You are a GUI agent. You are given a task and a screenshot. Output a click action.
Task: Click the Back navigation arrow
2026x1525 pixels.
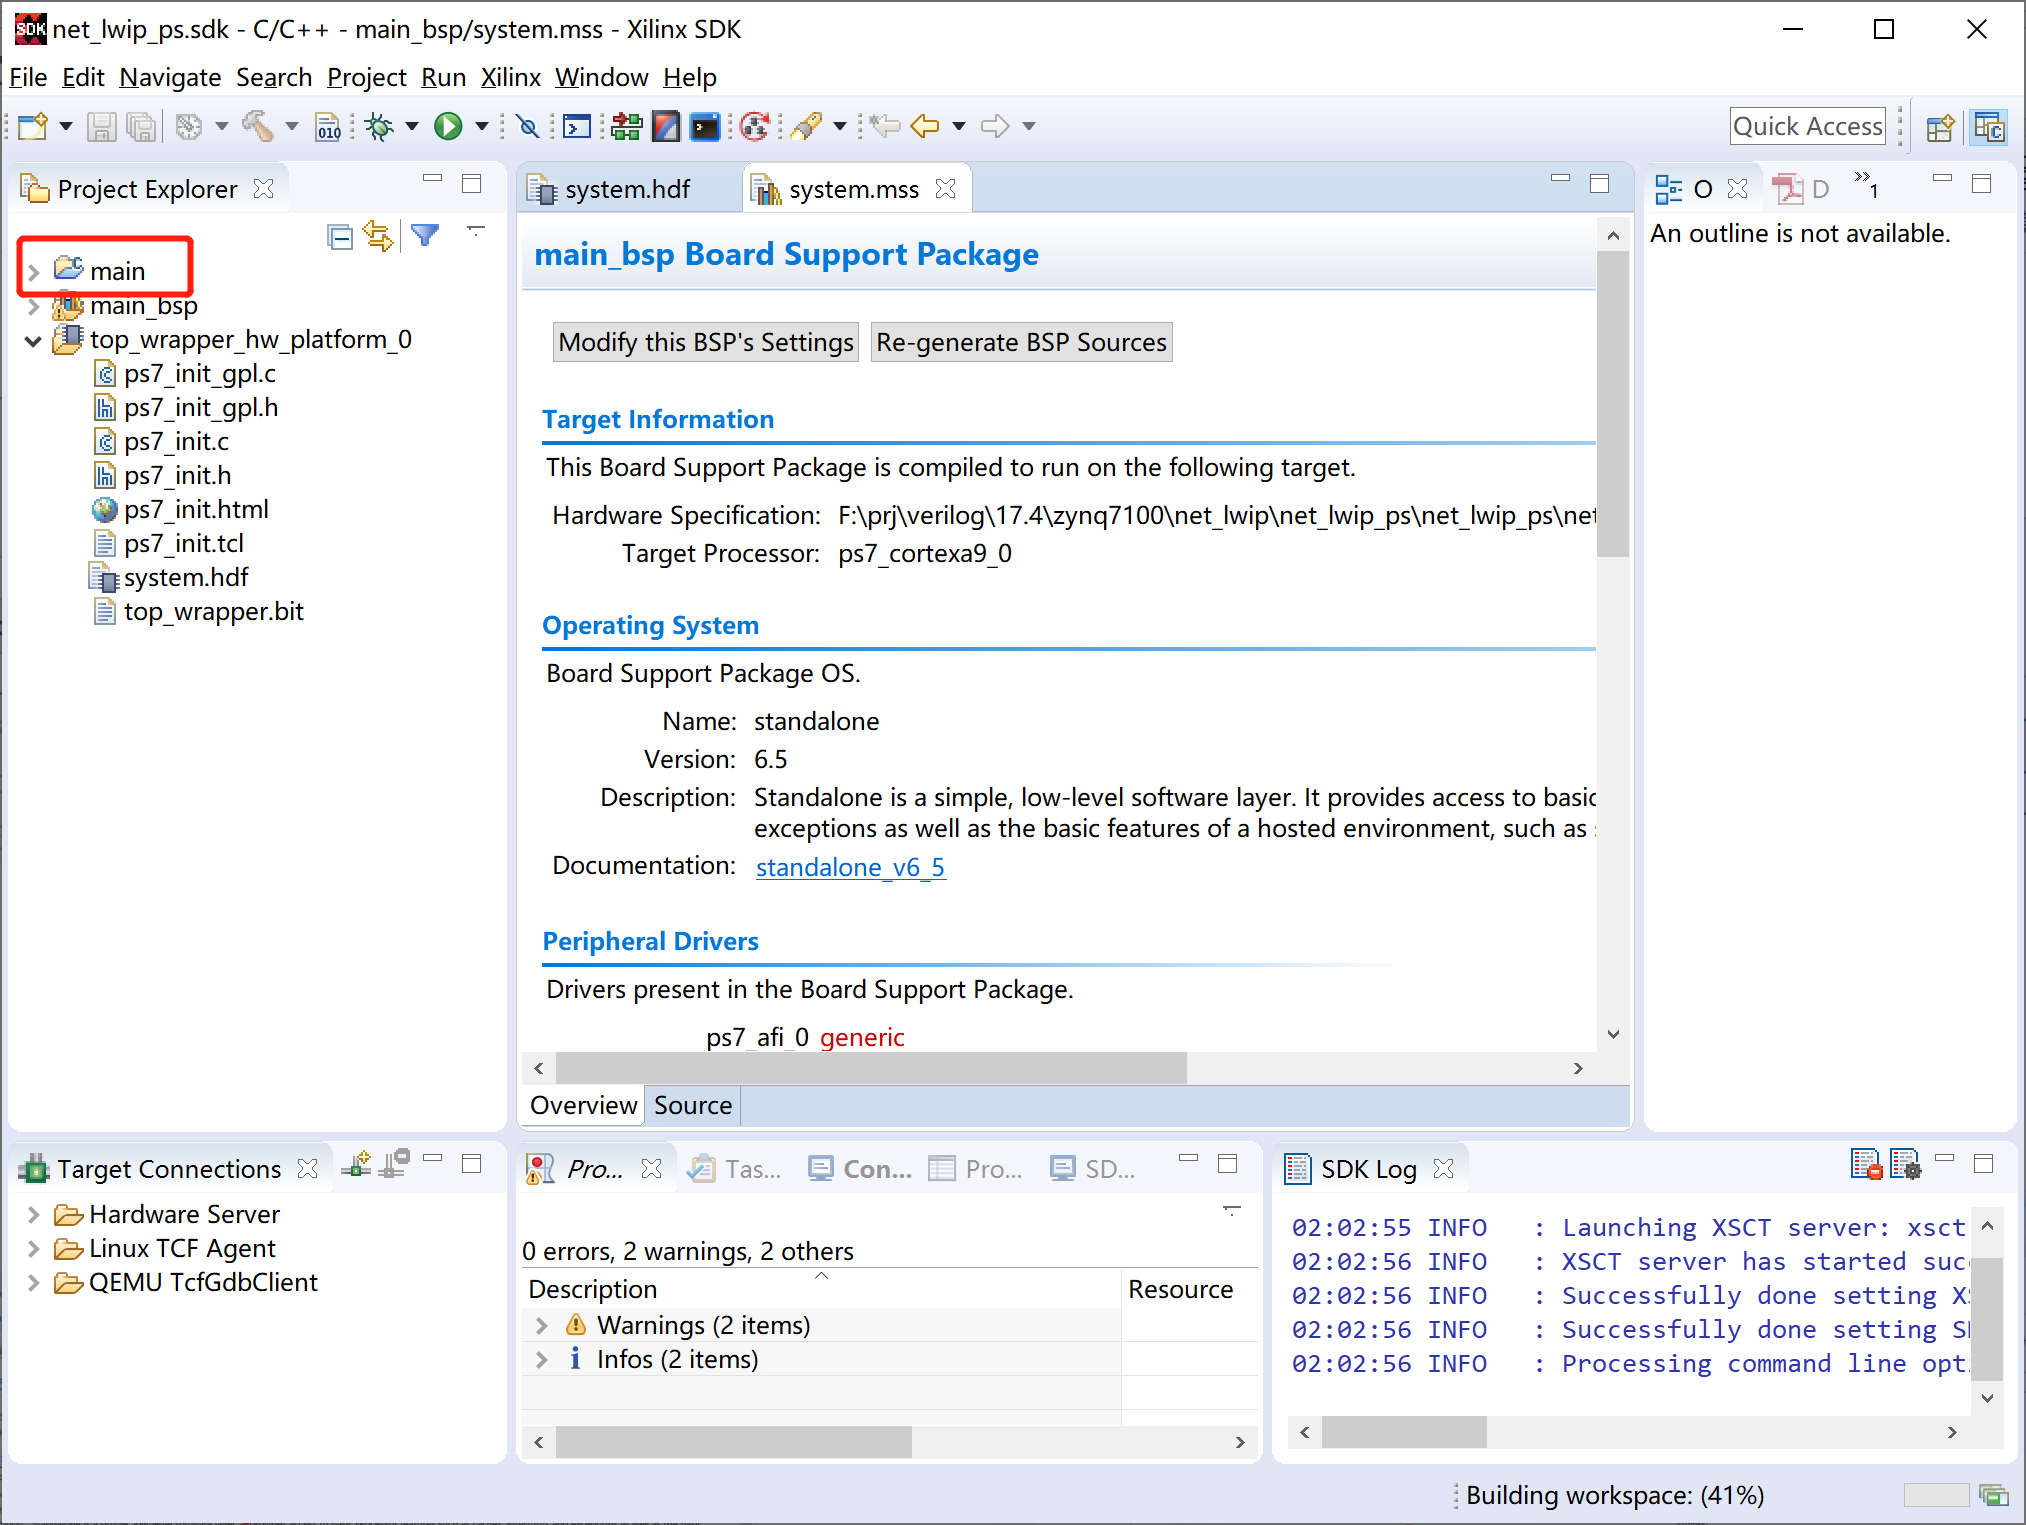point(924,127)
